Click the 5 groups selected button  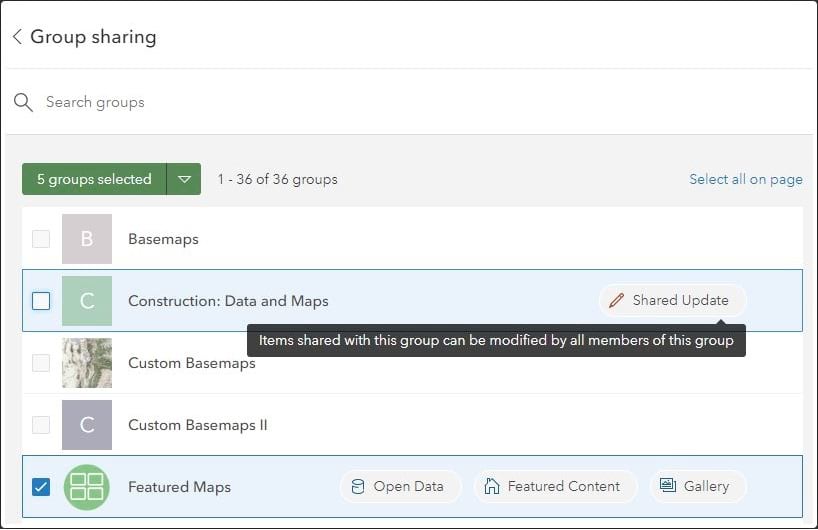(94, 180)
